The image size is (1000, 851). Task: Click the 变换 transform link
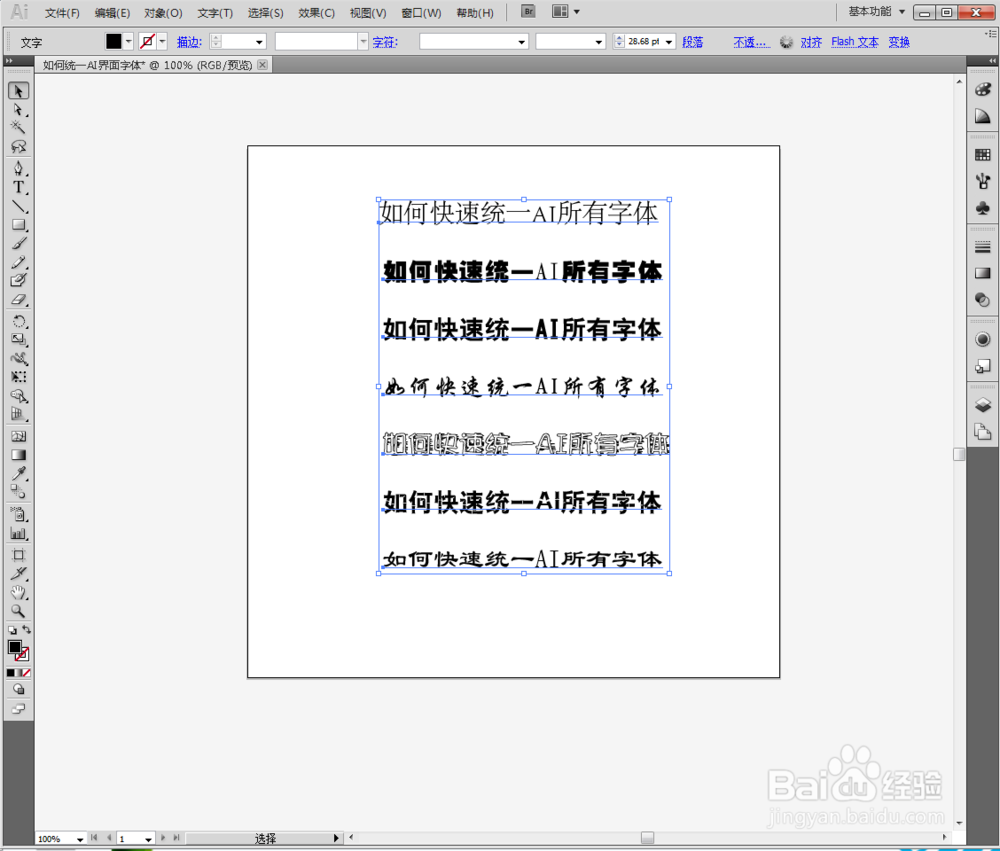899,42
